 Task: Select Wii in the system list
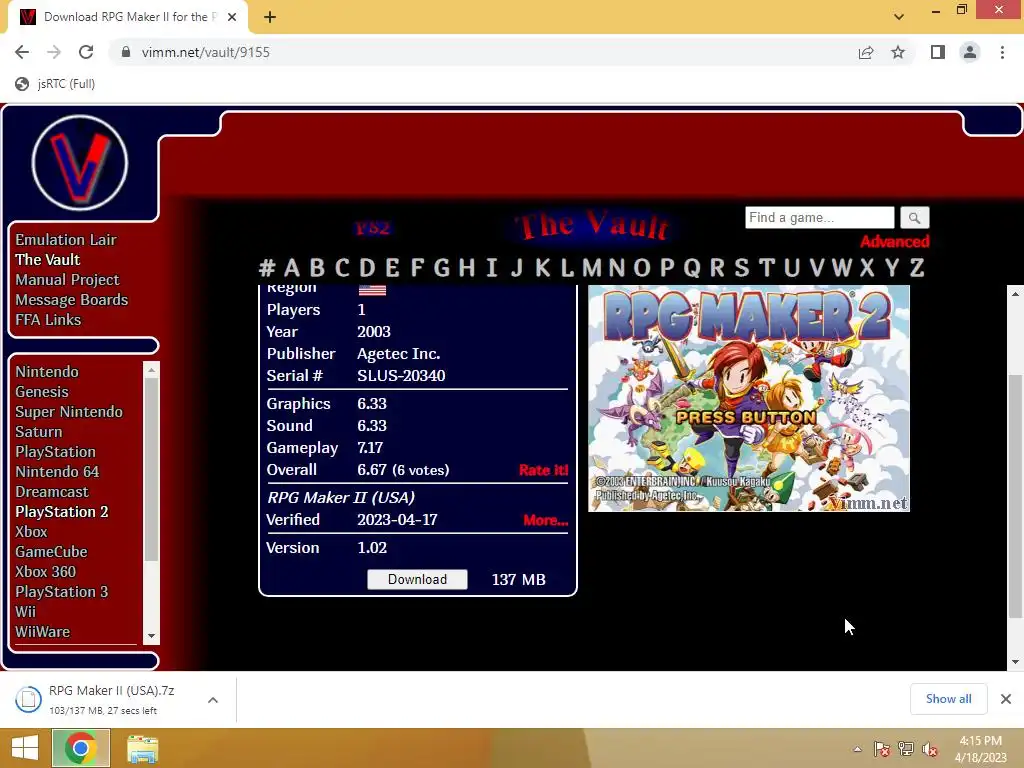click(25, 612)
